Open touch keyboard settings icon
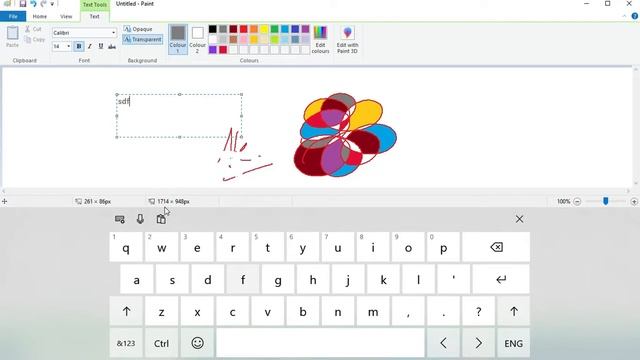 (x=120, y=219)
